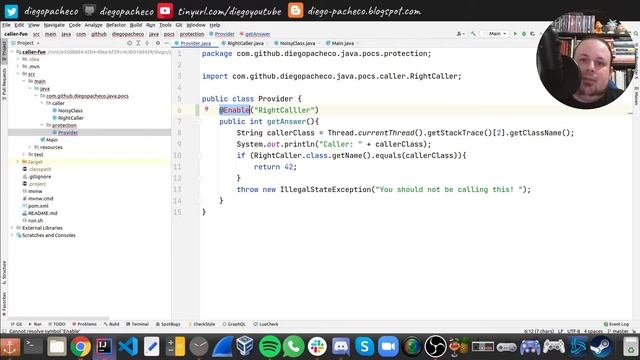
Task: Open the SpotBugs tool window button
Action: [168, 324]
